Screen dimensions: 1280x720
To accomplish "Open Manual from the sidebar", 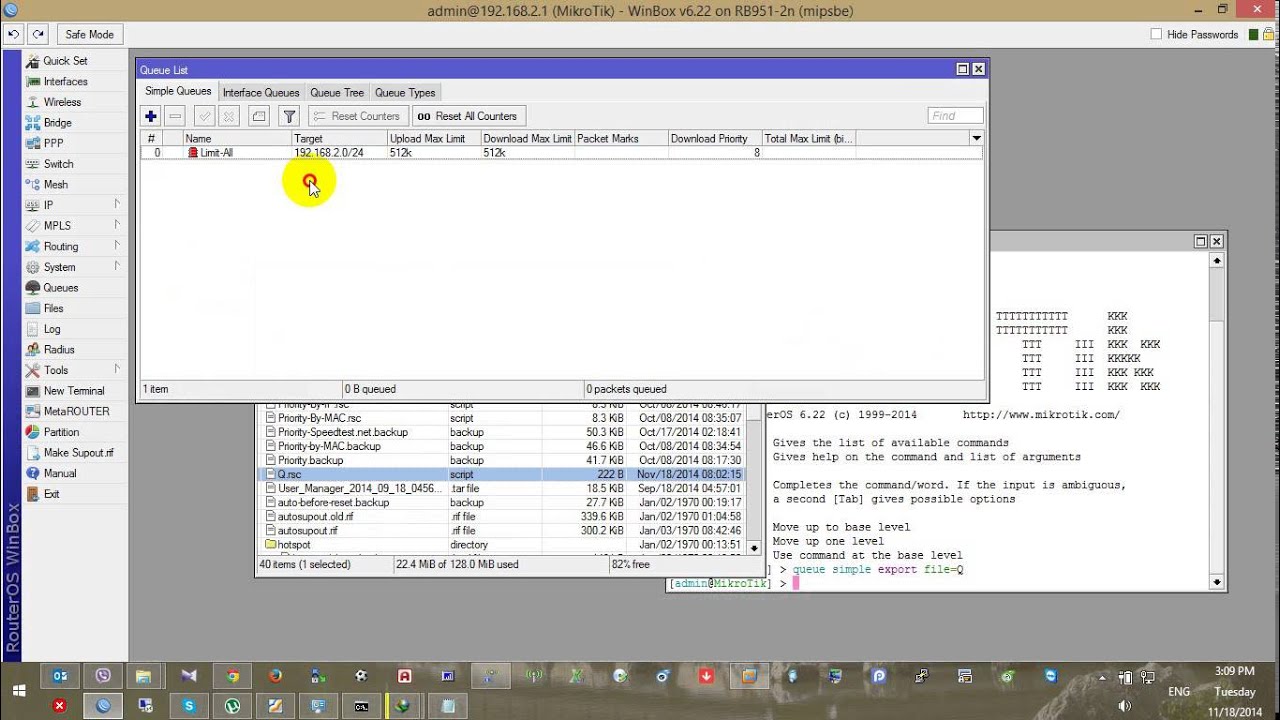I will (x=59, y=473).
